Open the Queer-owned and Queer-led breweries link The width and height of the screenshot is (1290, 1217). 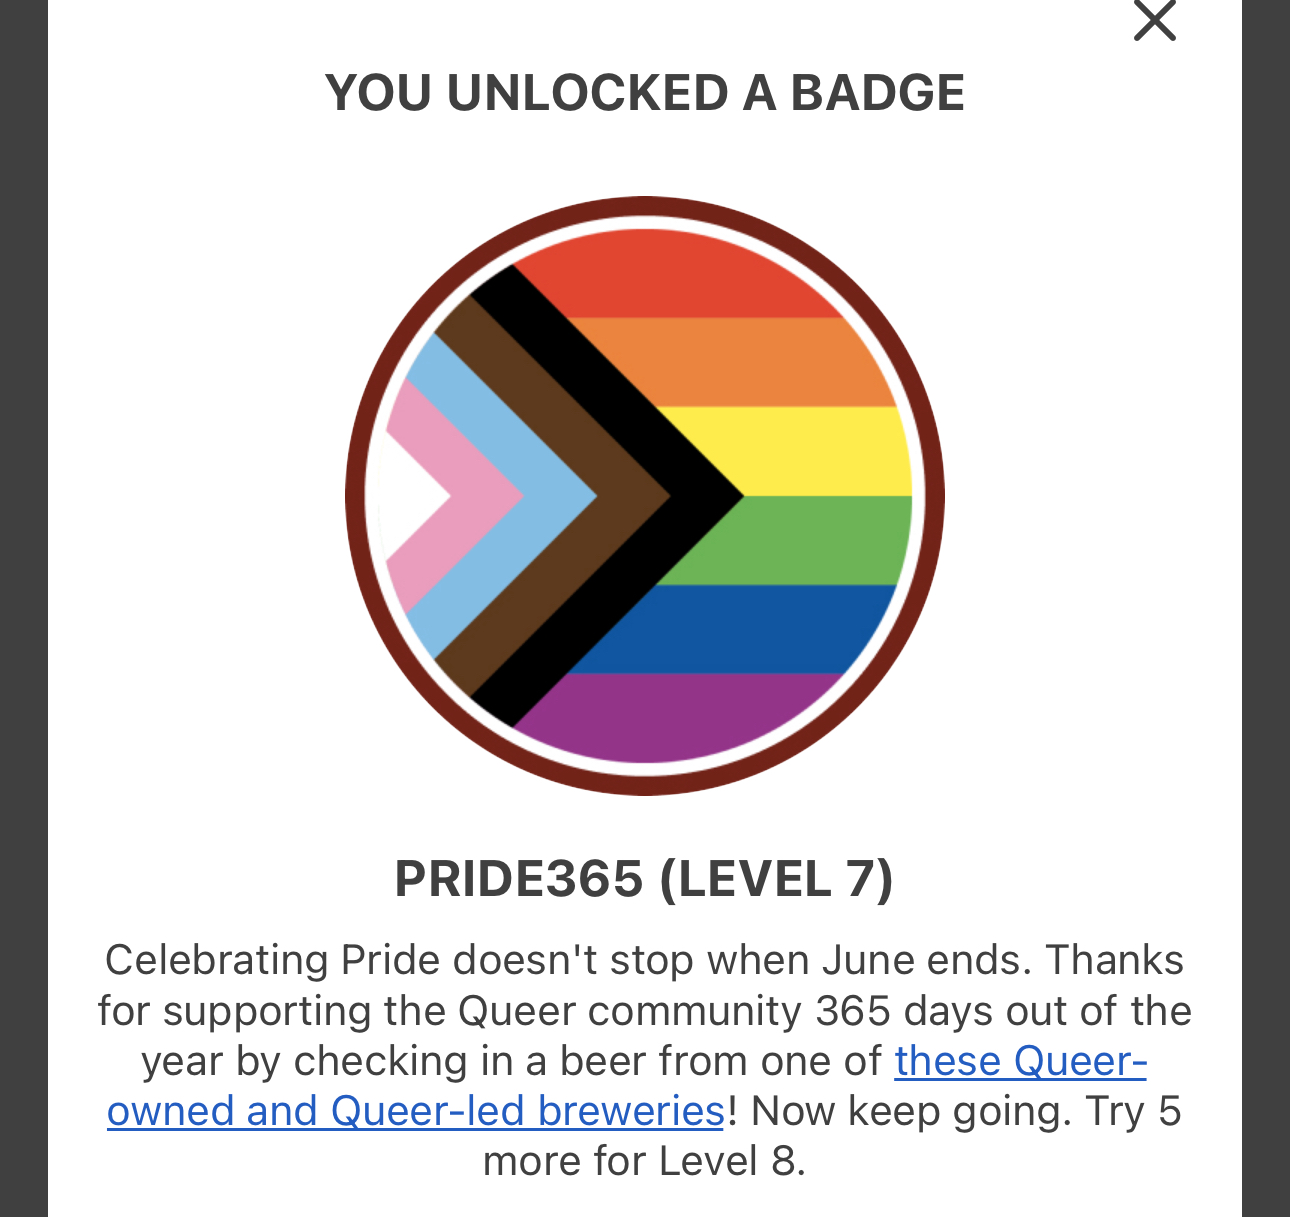click(x=415, y=1111)
